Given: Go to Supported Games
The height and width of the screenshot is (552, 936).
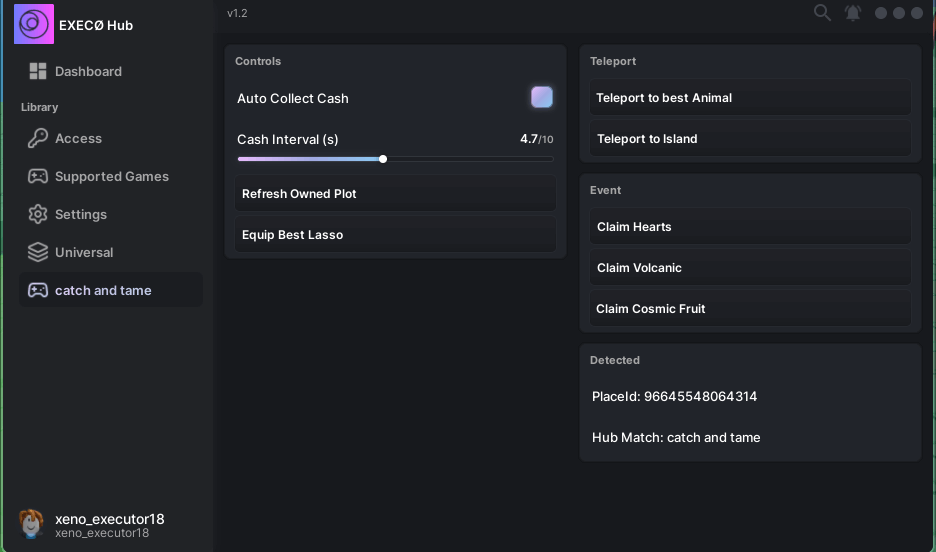Looking at the screenshot, I should tap(111, 176).
